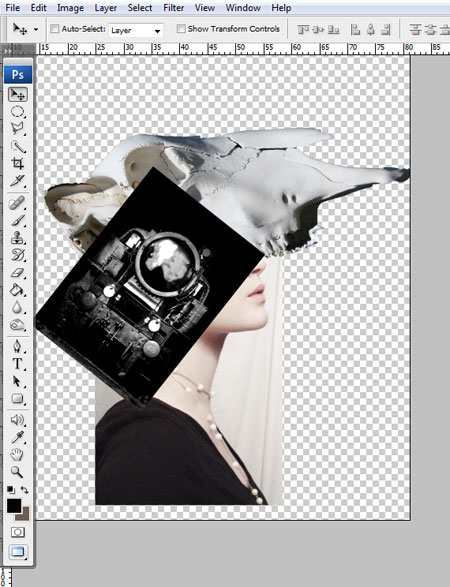This screenshot has width=450, height=587.
Task: Click the Ps logo button
Action: click(x=18, y=74)
